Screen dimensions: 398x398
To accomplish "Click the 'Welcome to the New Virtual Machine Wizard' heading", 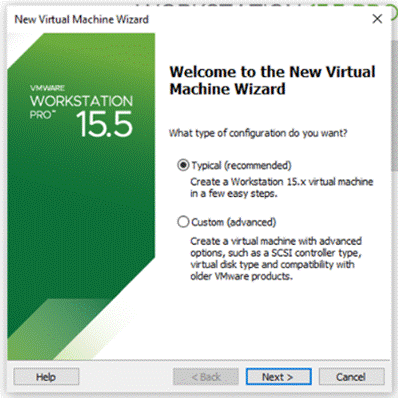I will coord(272,80).
